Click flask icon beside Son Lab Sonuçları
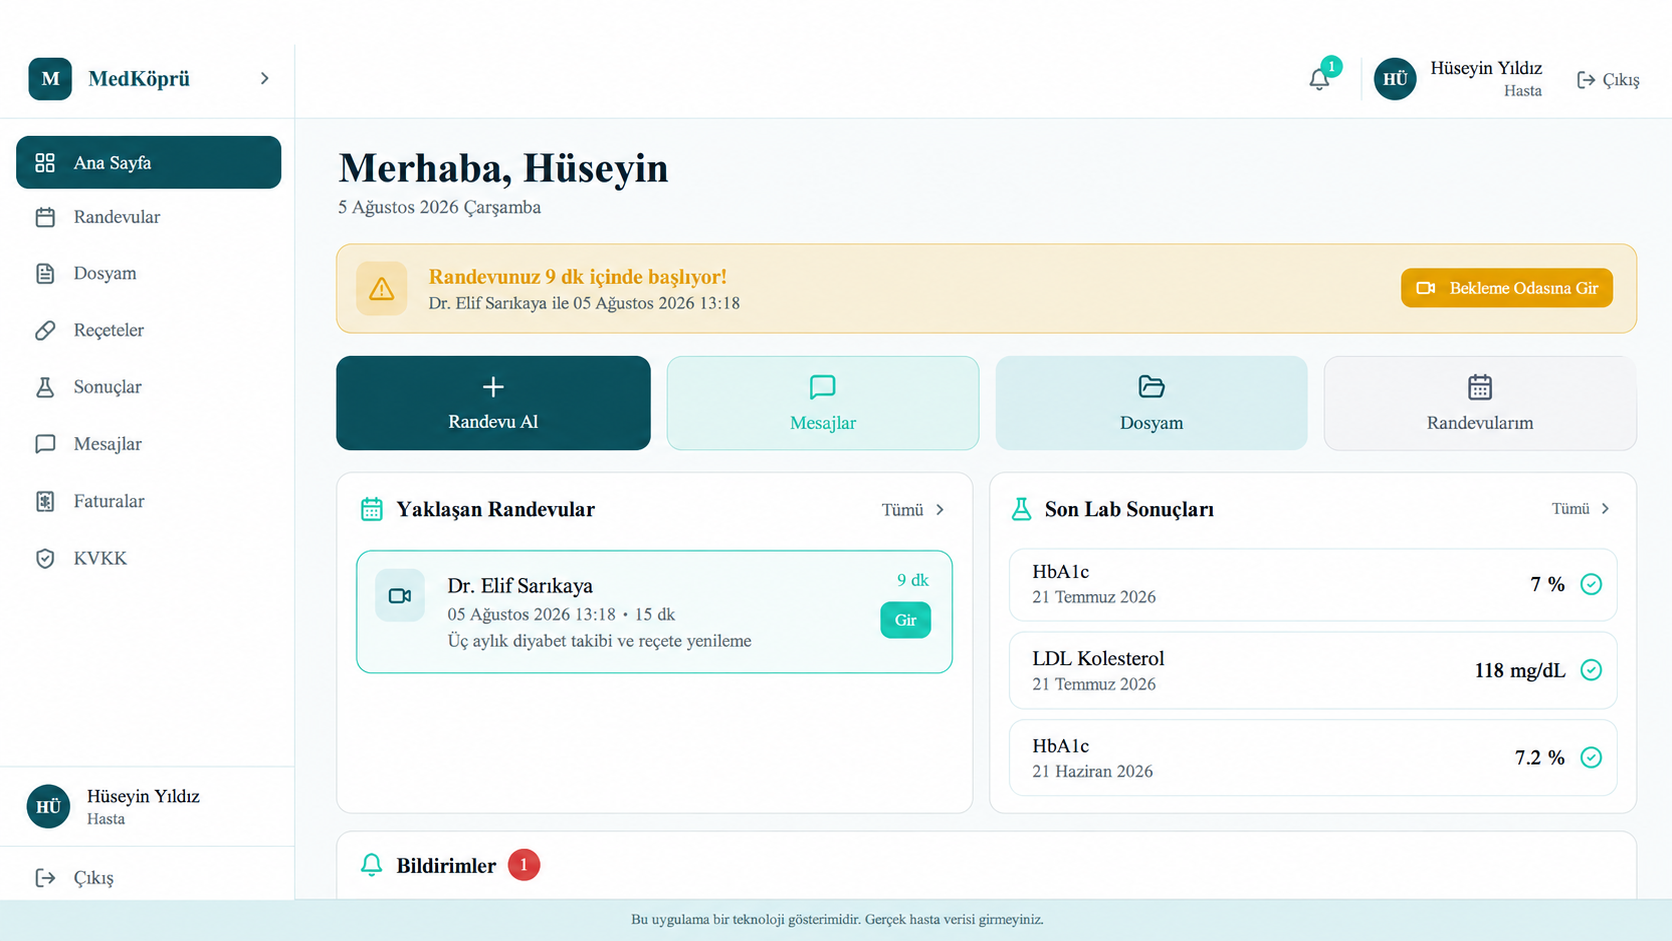The width and height of the screenshot is (1672, 941). pos(1021,509)
